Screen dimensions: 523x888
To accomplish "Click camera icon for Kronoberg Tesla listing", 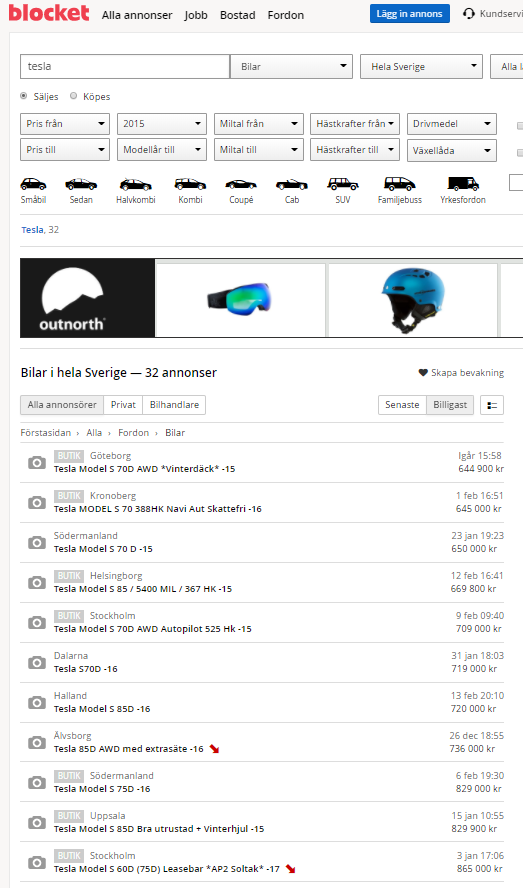I will click(x=37, y=502).
